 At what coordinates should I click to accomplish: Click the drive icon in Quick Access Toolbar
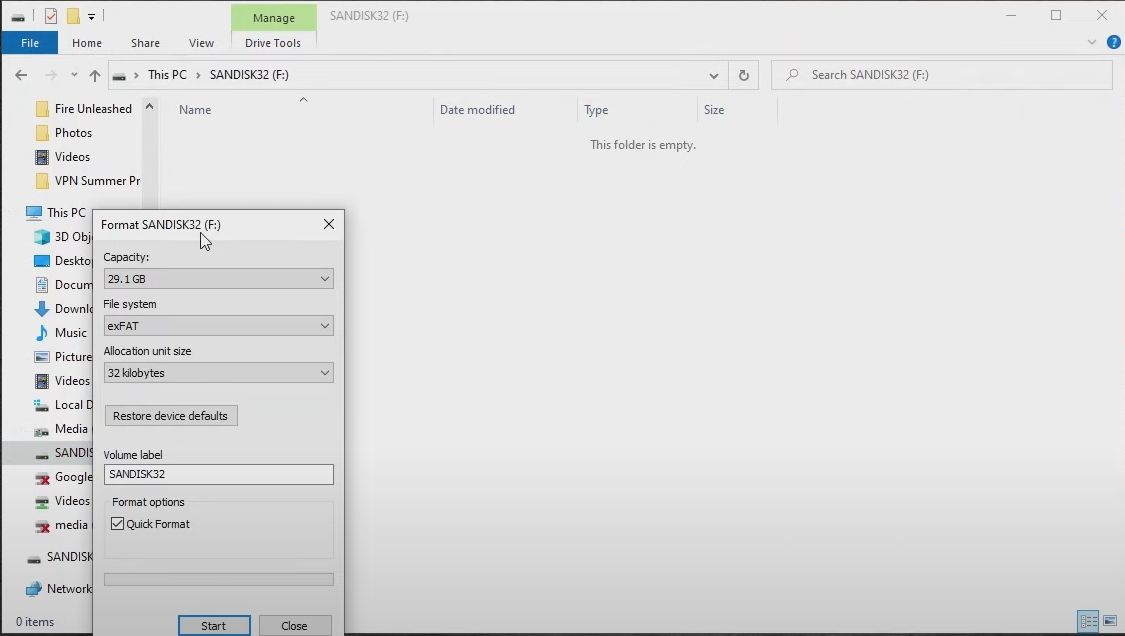(18, 16)
